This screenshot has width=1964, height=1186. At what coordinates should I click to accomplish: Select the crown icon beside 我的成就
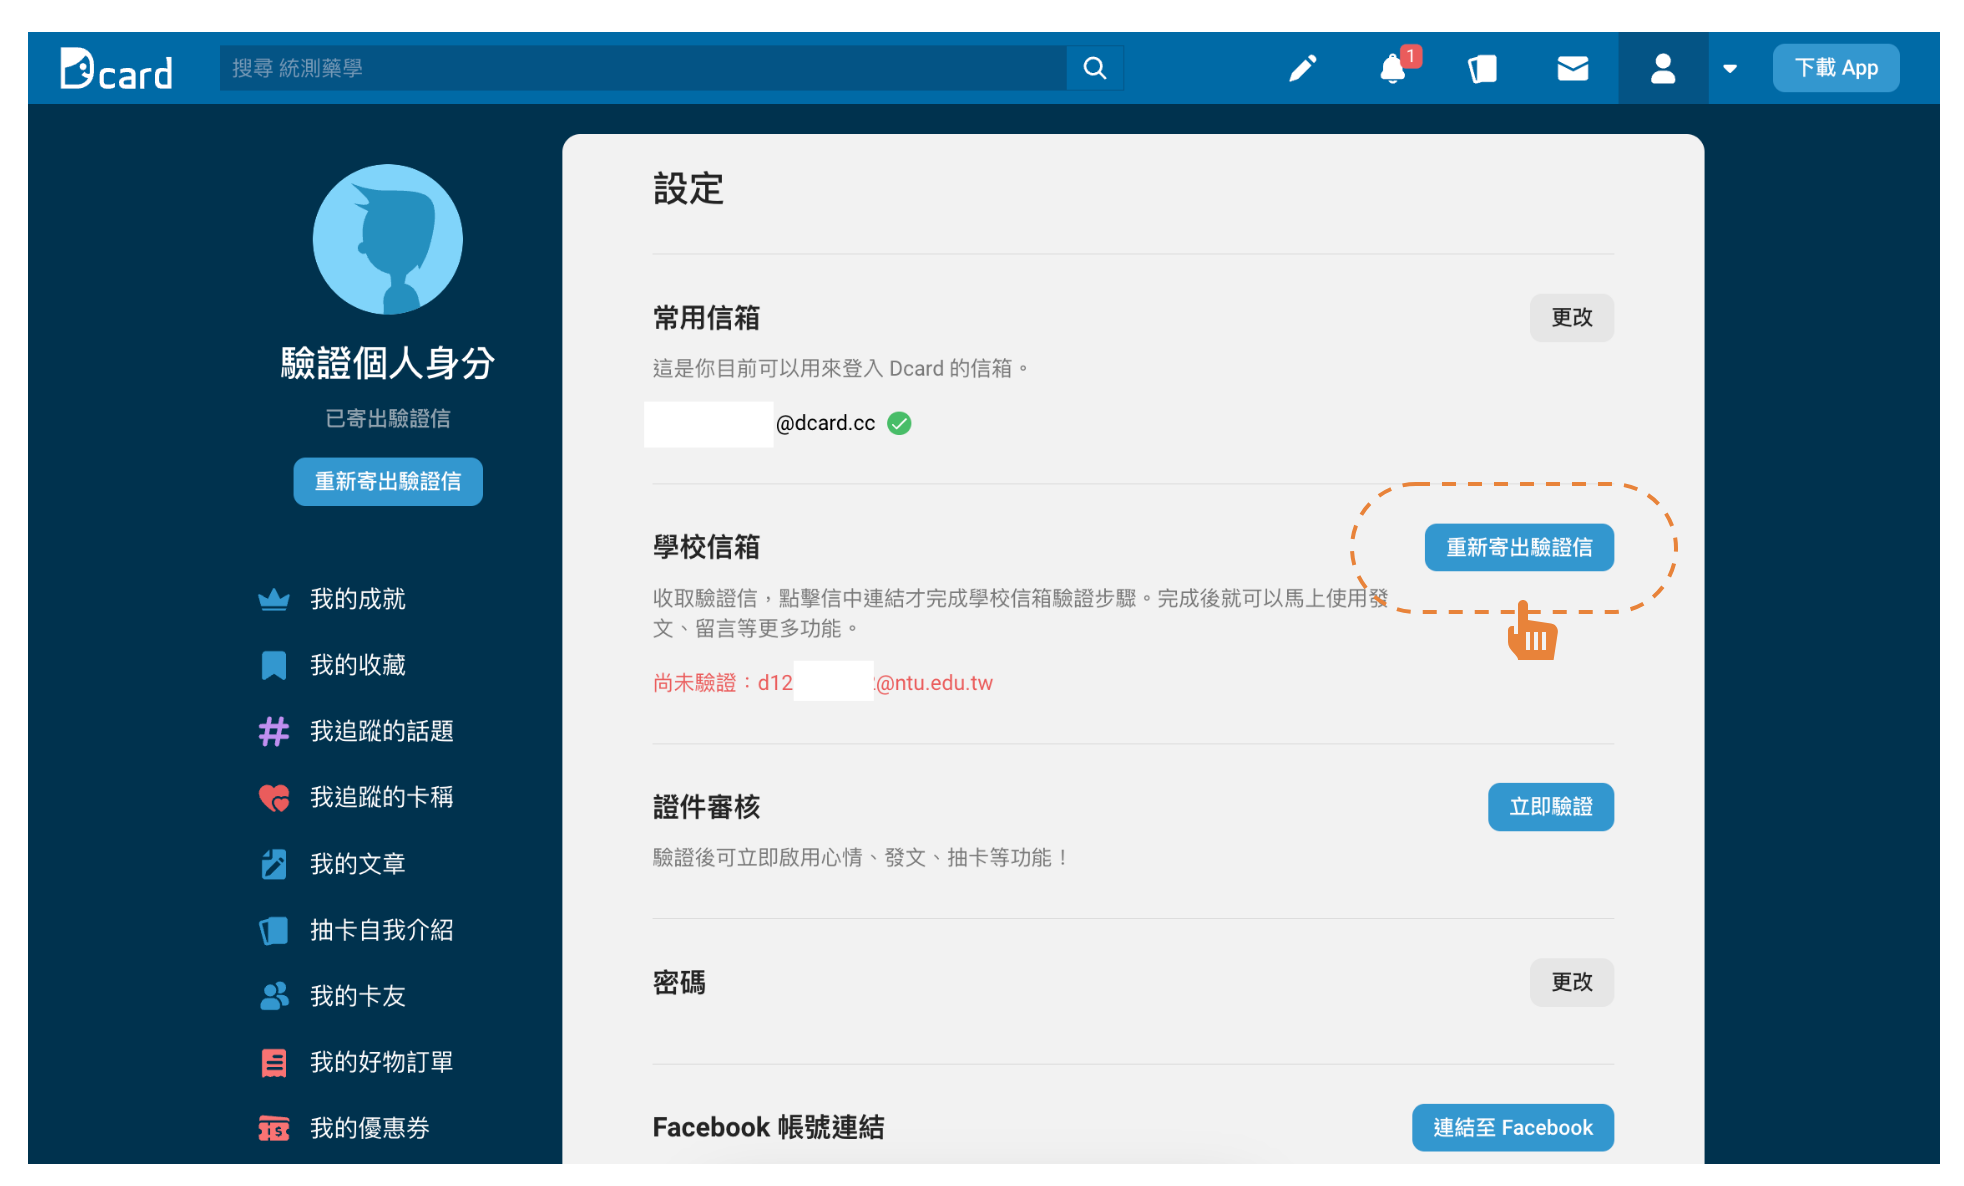[x=273, y=598]
